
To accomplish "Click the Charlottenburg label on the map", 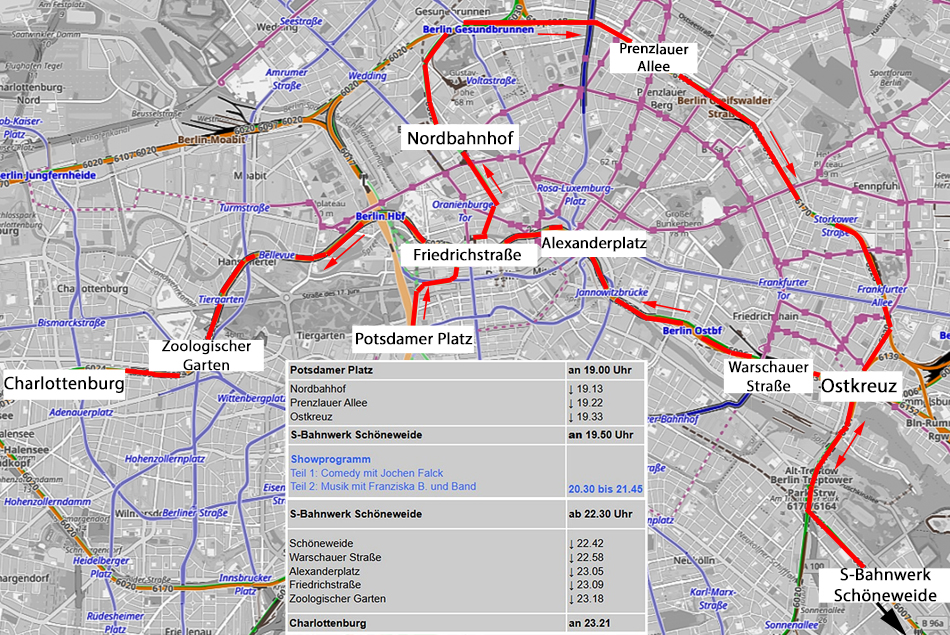I will (x=64, y=383).
